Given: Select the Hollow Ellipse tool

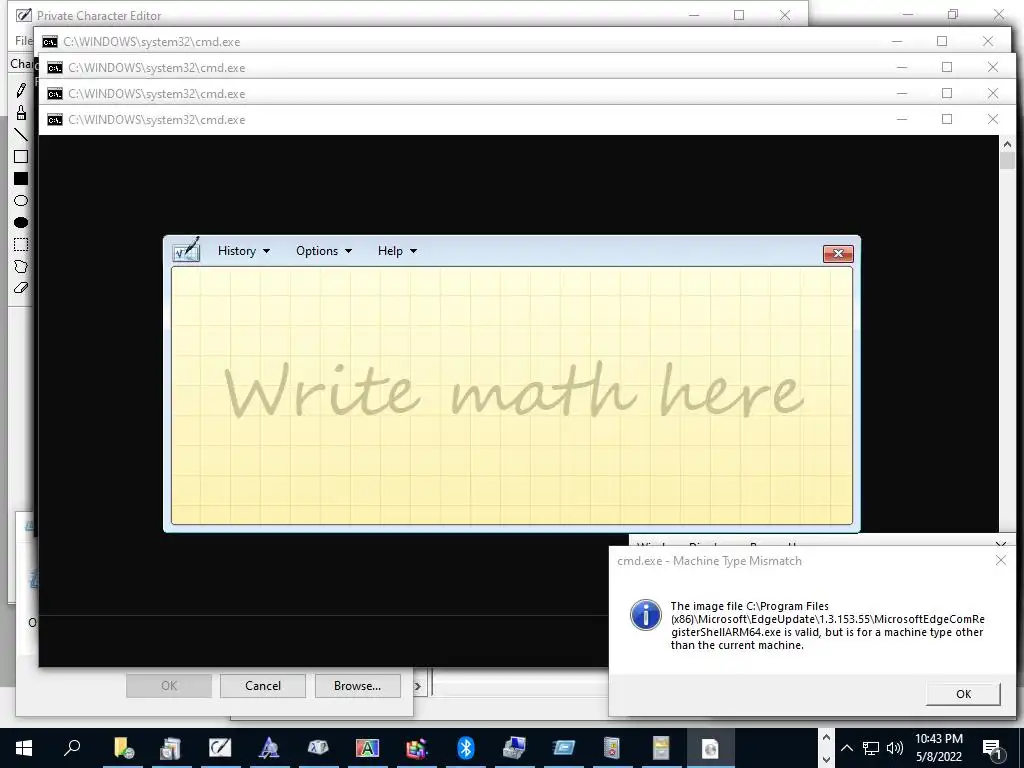Looking at the screenshot, I should click(x=21, y=200).
